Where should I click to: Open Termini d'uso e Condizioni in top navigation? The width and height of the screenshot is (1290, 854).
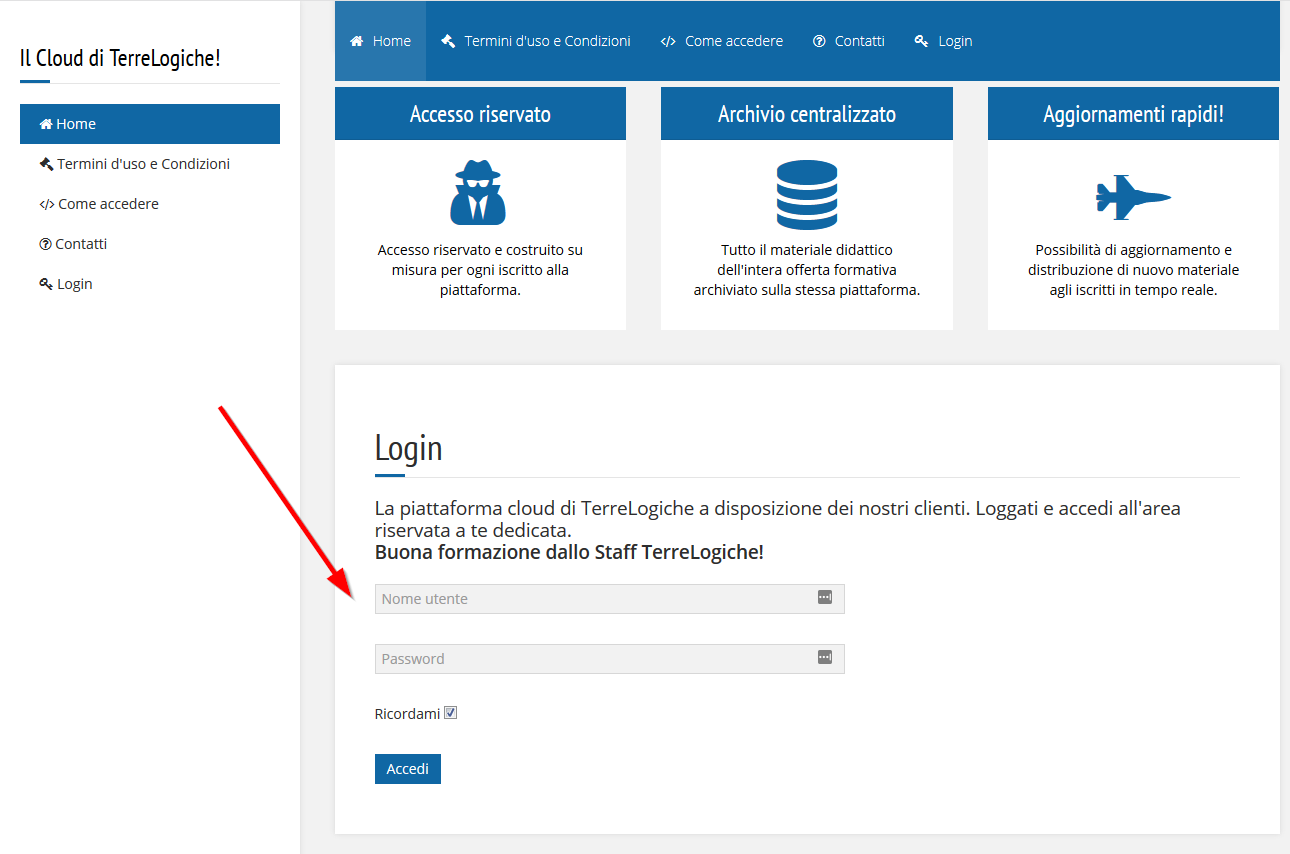tap(535, 41)
